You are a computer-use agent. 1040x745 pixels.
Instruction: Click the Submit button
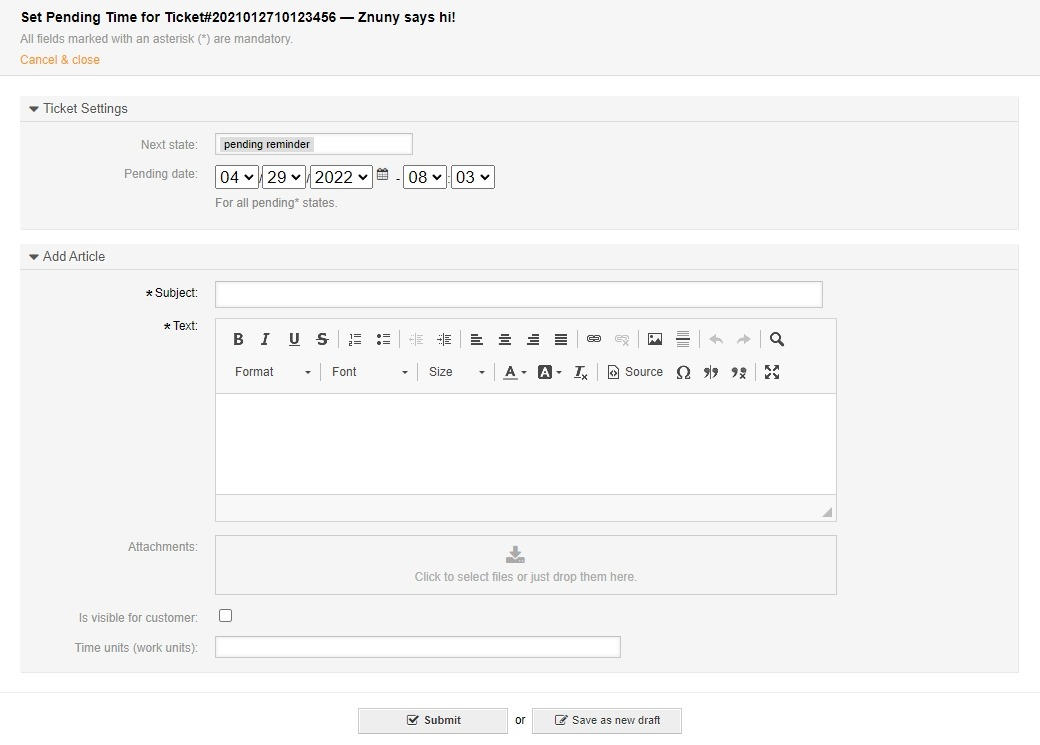click(x=433, y=720)
